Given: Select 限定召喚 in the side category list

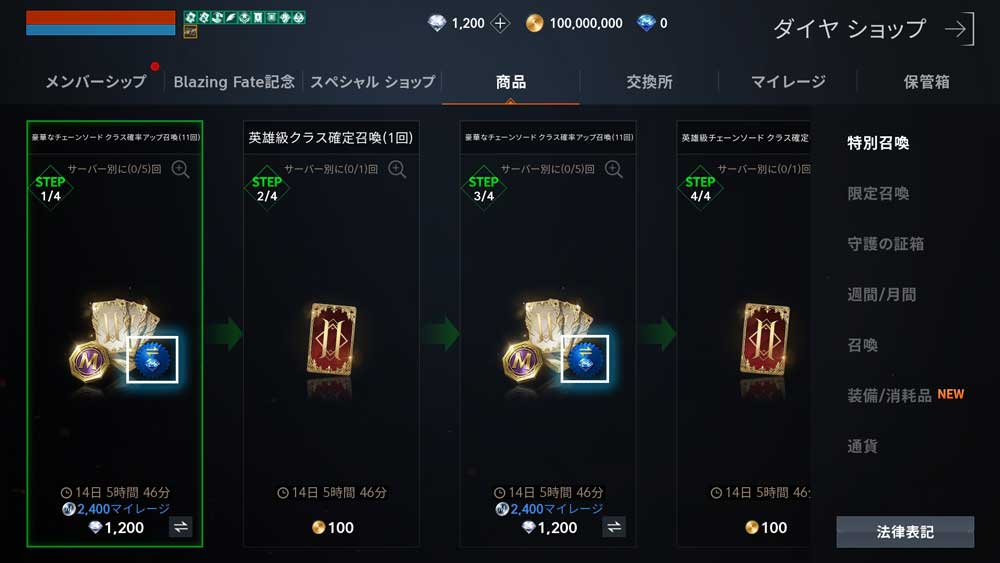Looking at the screenshot, I should pos(878,193).
